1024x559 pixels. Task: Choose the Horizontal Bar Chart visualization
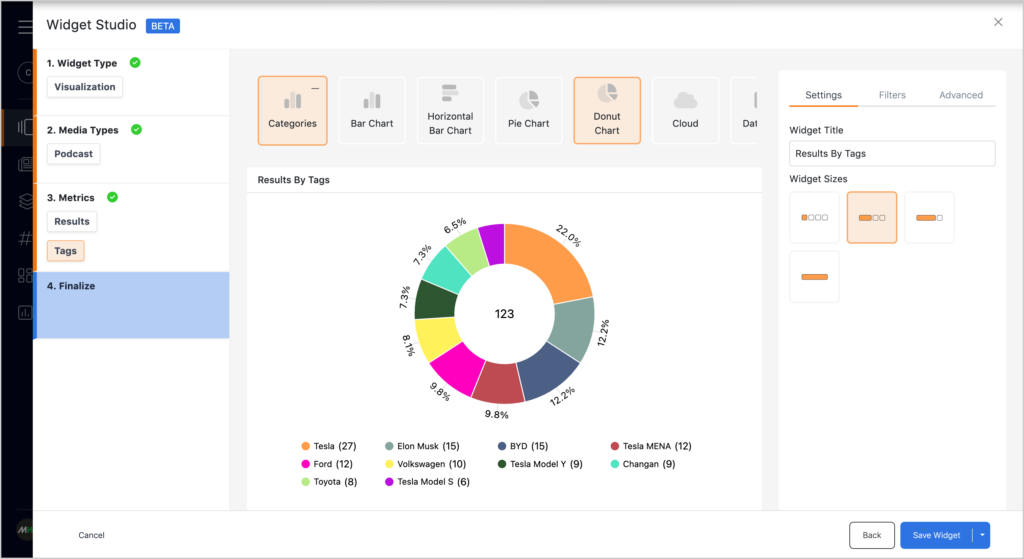[450, 110]
